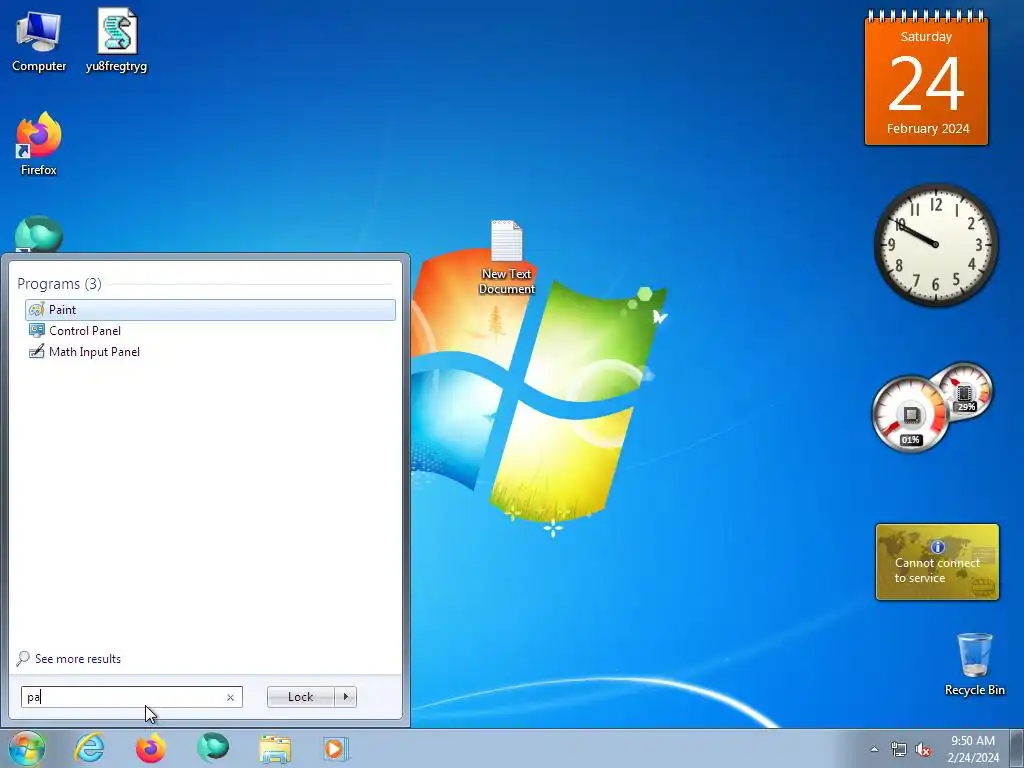This screenshot has height=768, width=1024.
Task: Click the Math Input Panel pen icon
Action: coord(37,351)
